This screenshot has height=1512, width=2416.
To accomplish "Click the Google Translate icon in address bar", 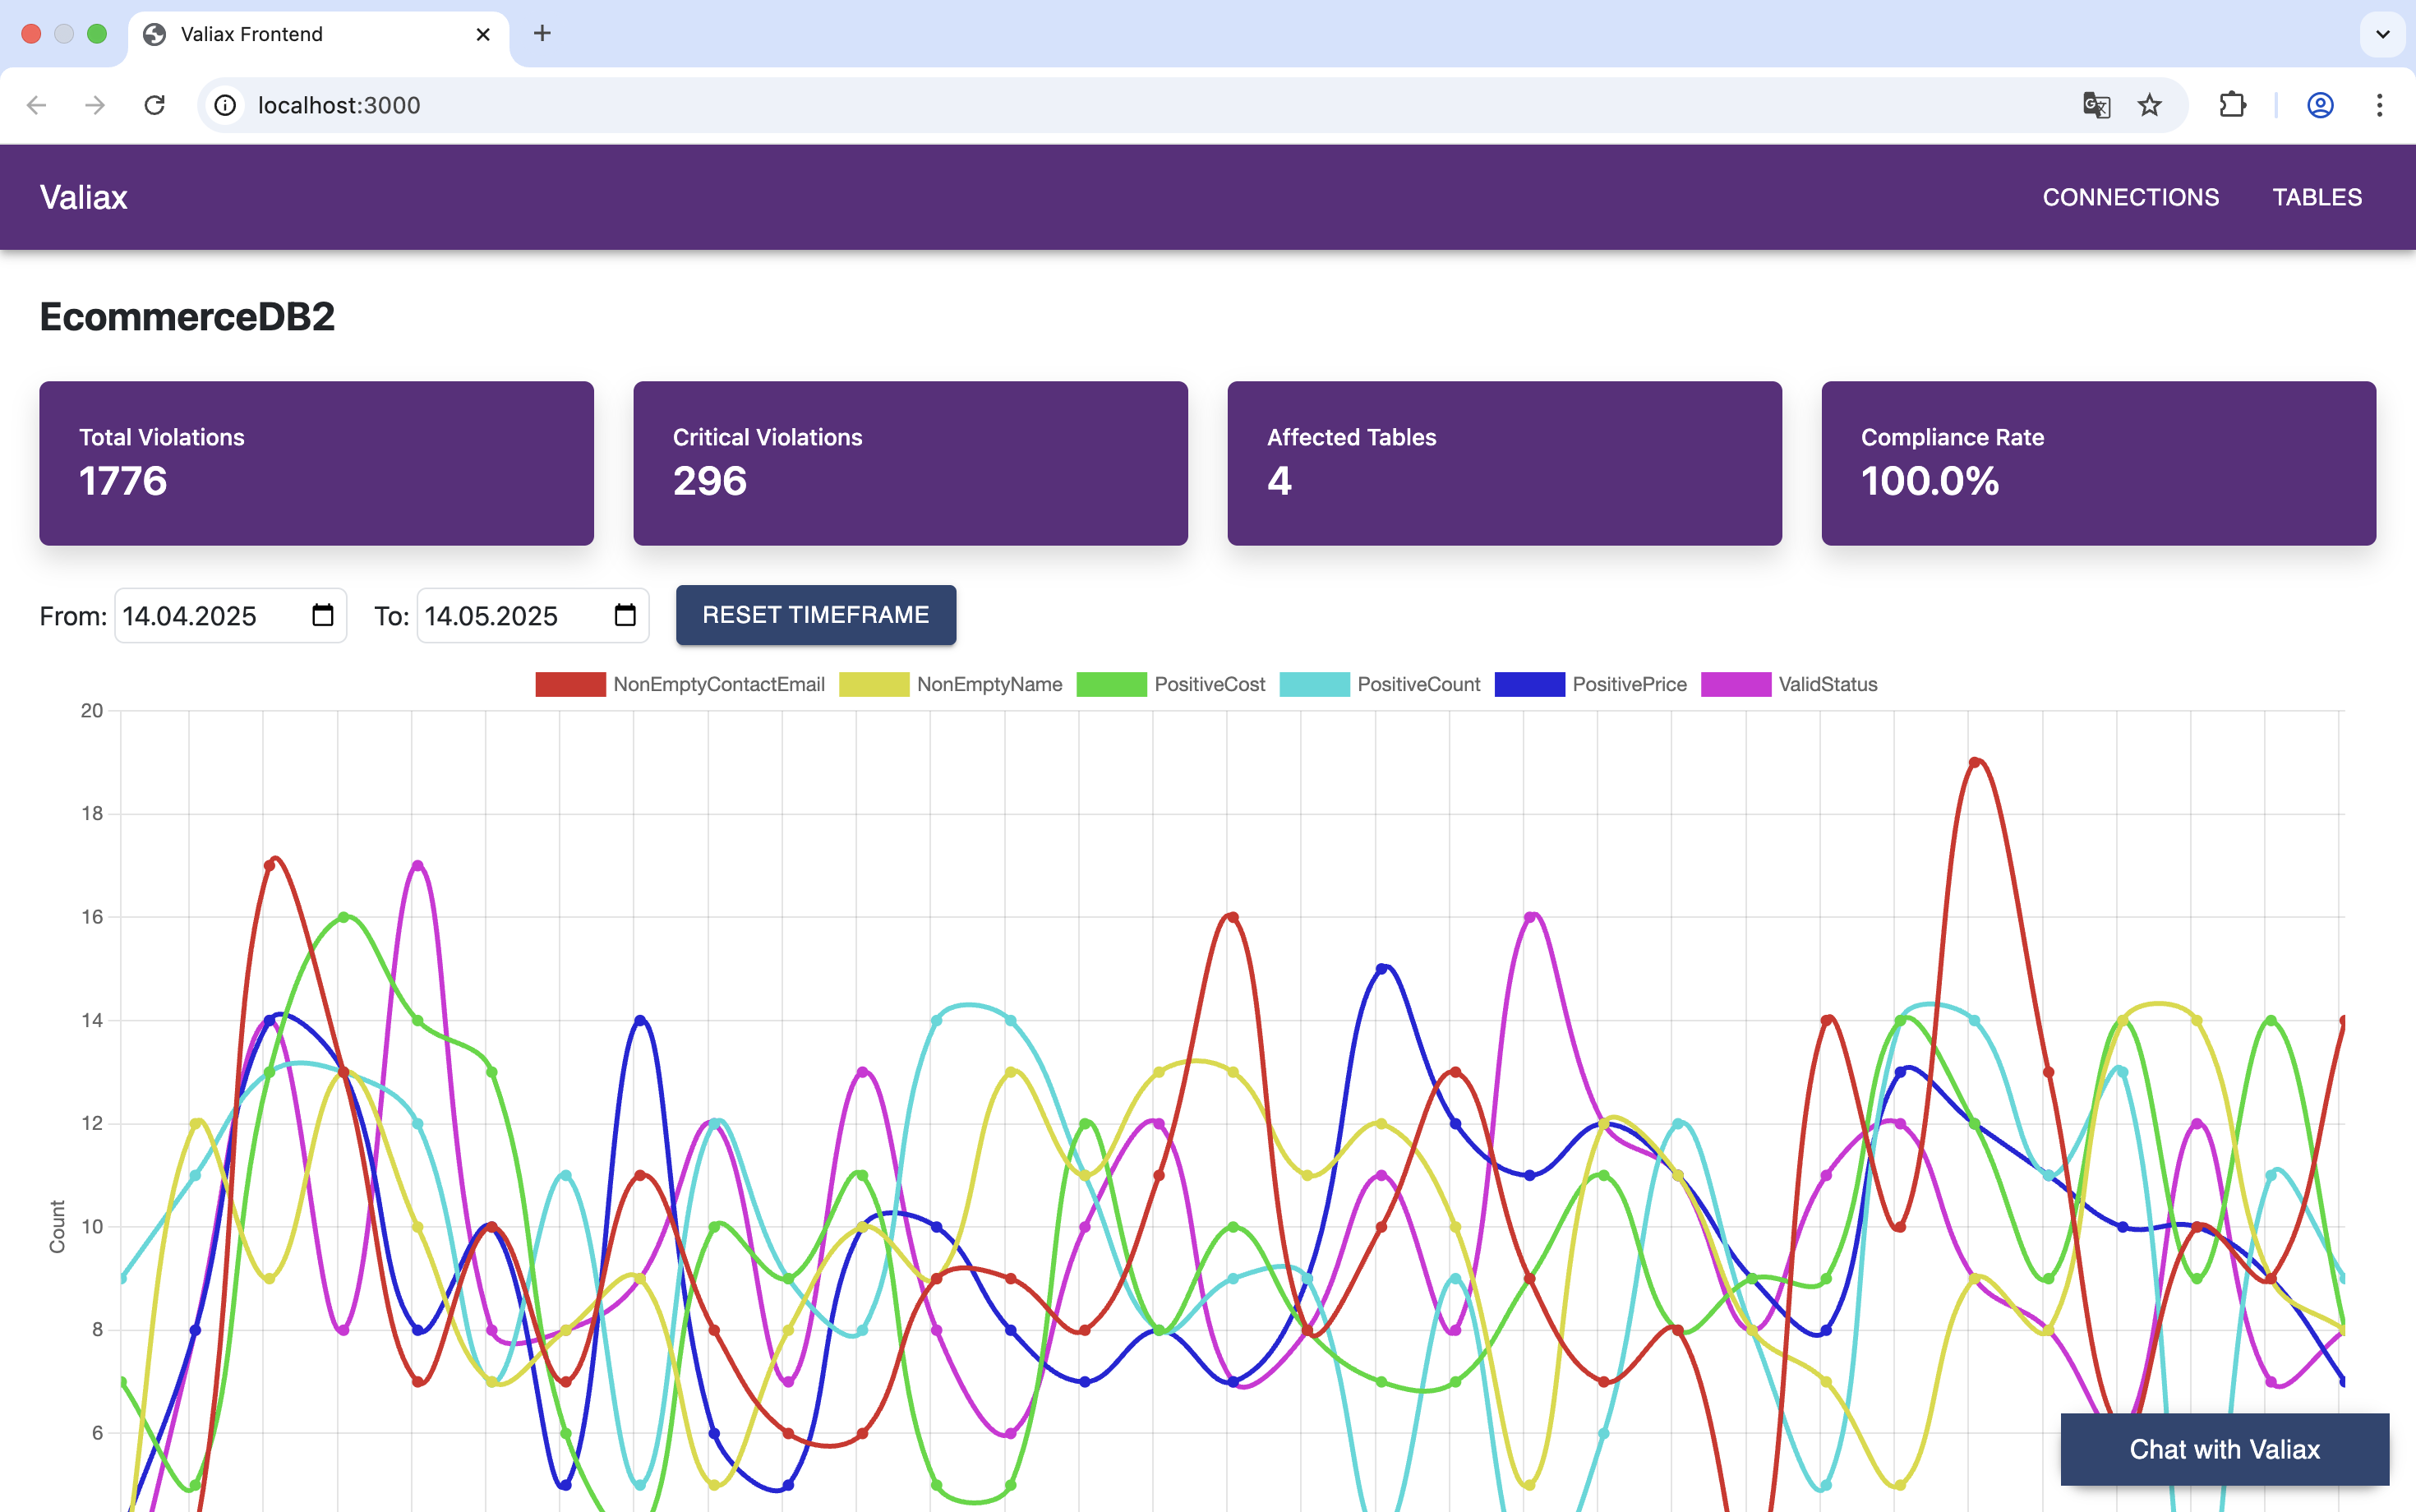I will pyautogui.click(x=2096, y=105).
